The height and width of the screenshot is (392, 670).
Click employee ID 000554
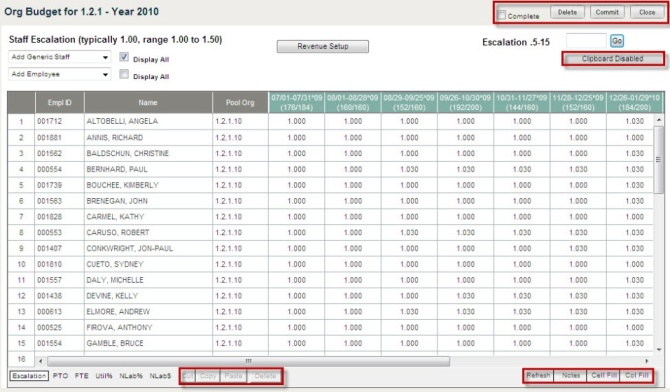click(50, 169)
